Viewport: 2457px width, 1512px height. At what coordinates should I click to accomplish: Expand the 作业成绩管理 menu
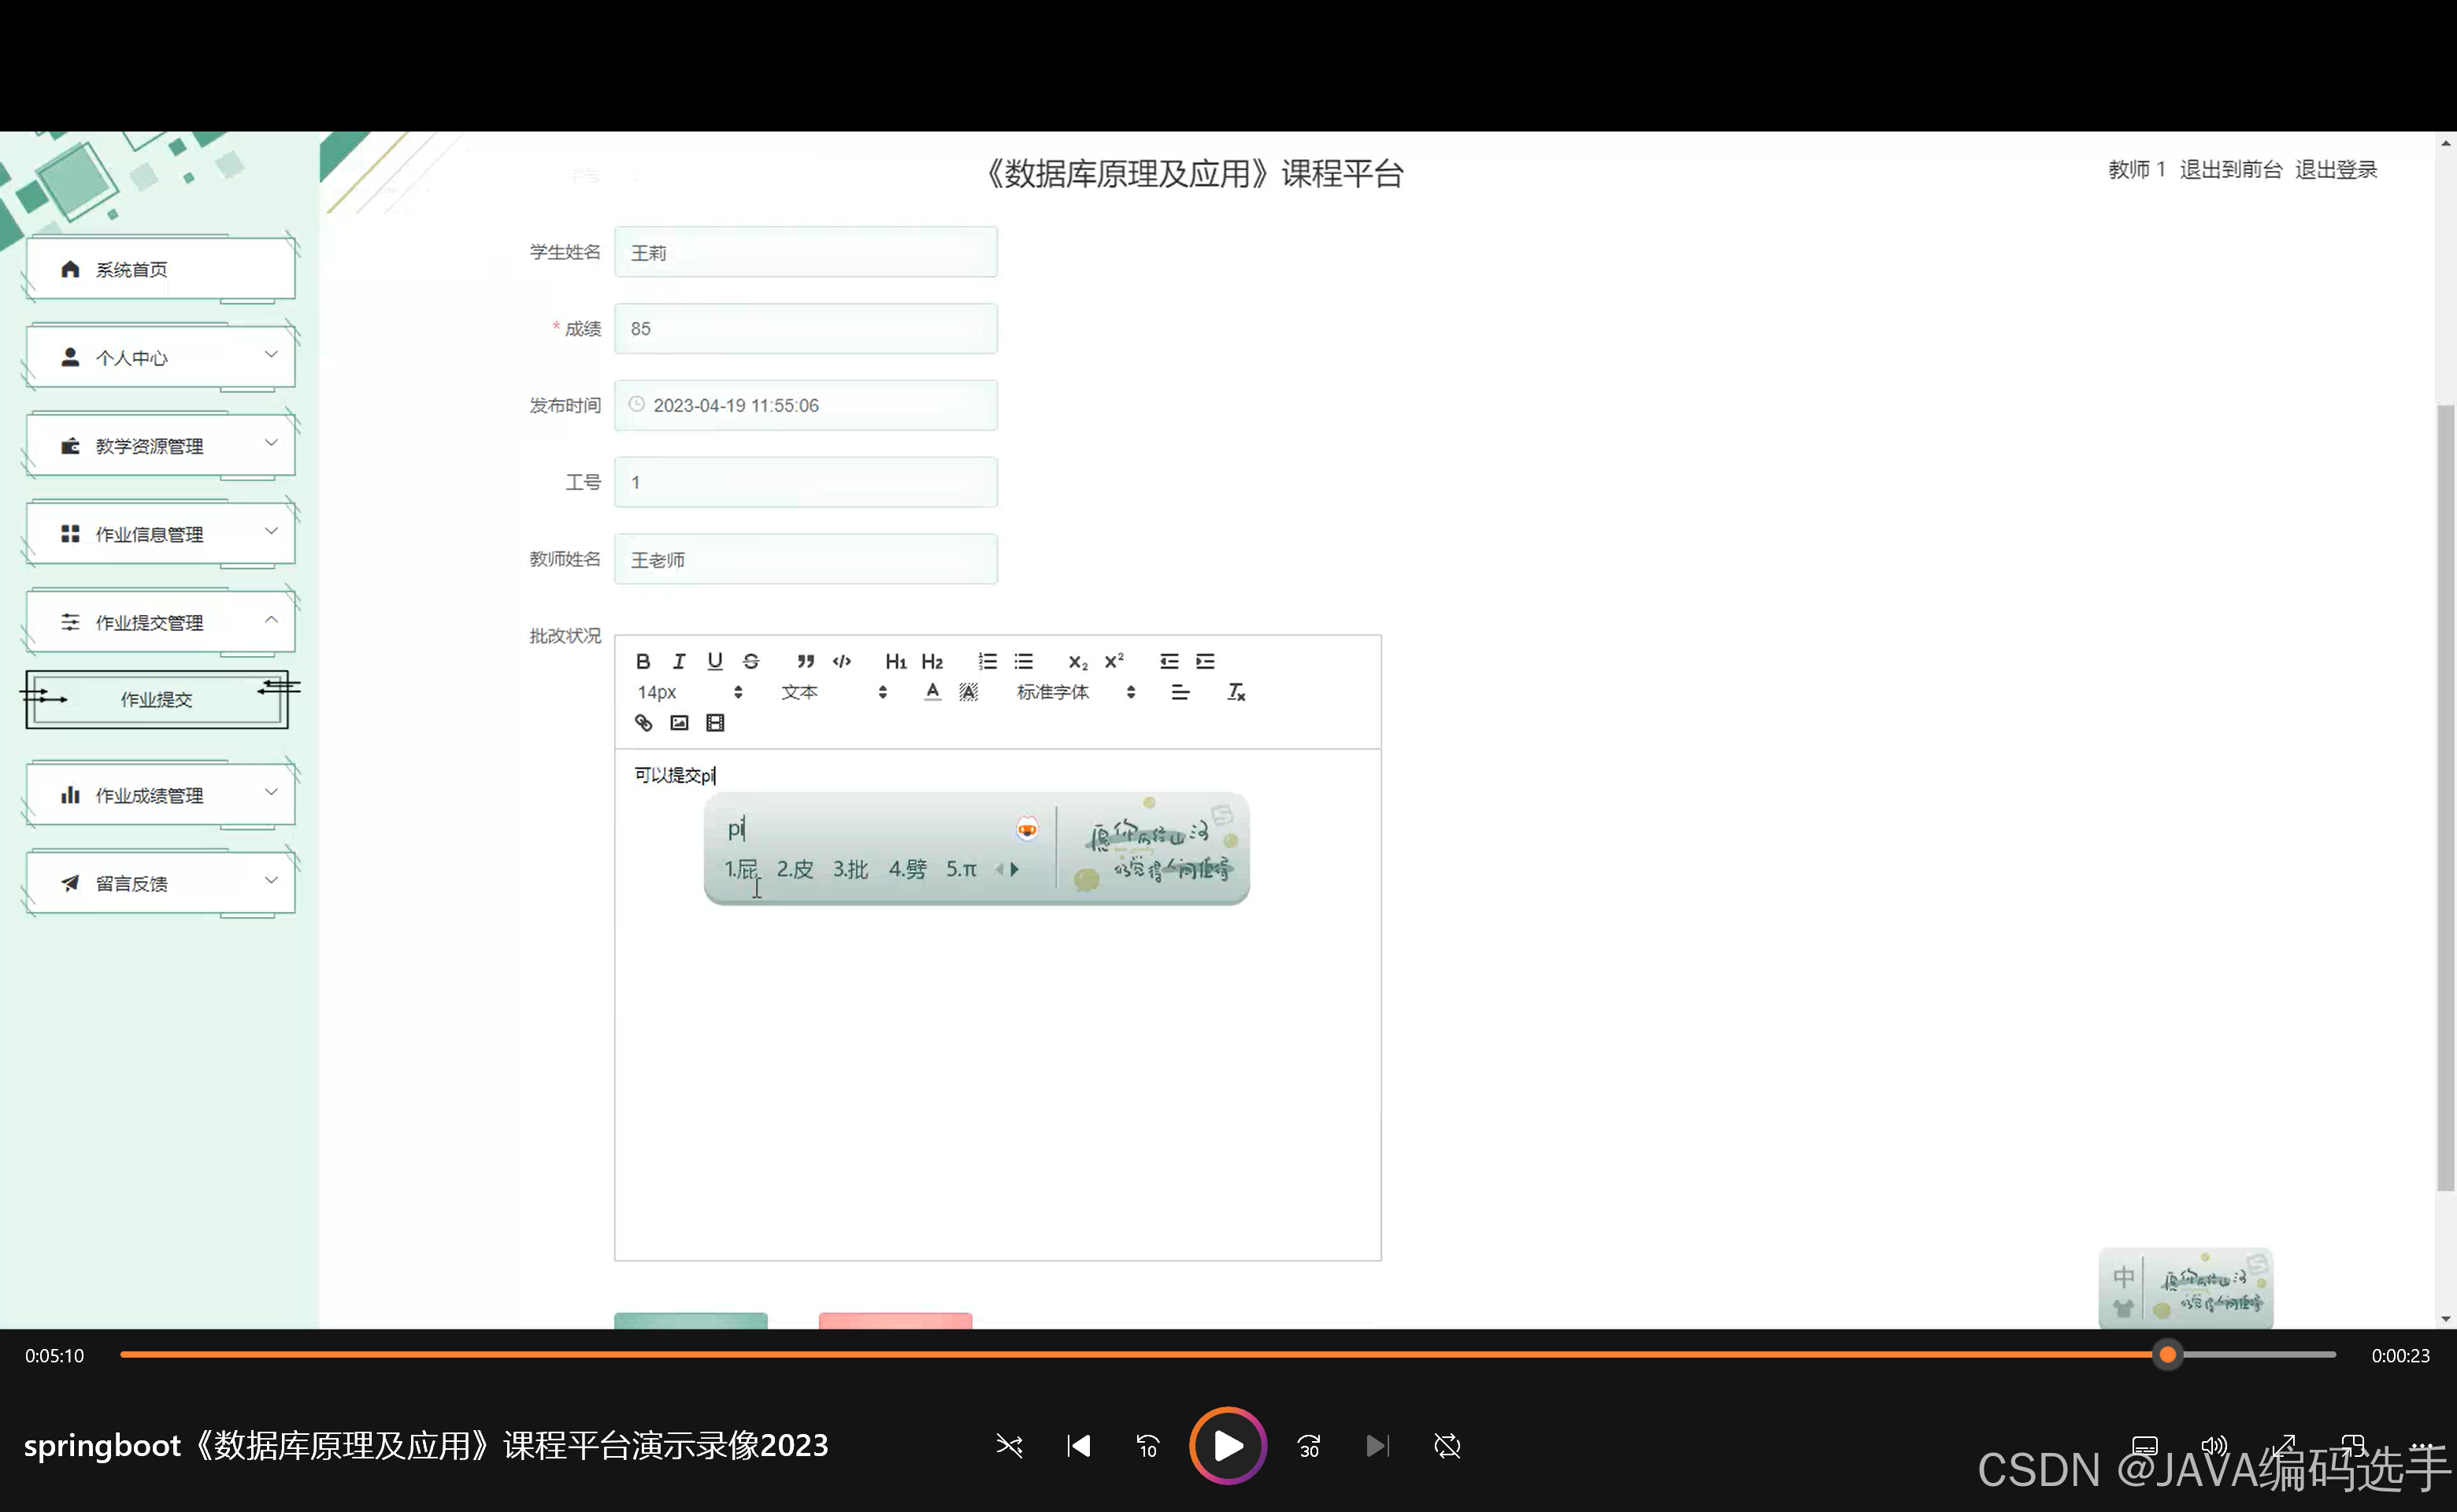pyautogui.click(x=160, y=795)
